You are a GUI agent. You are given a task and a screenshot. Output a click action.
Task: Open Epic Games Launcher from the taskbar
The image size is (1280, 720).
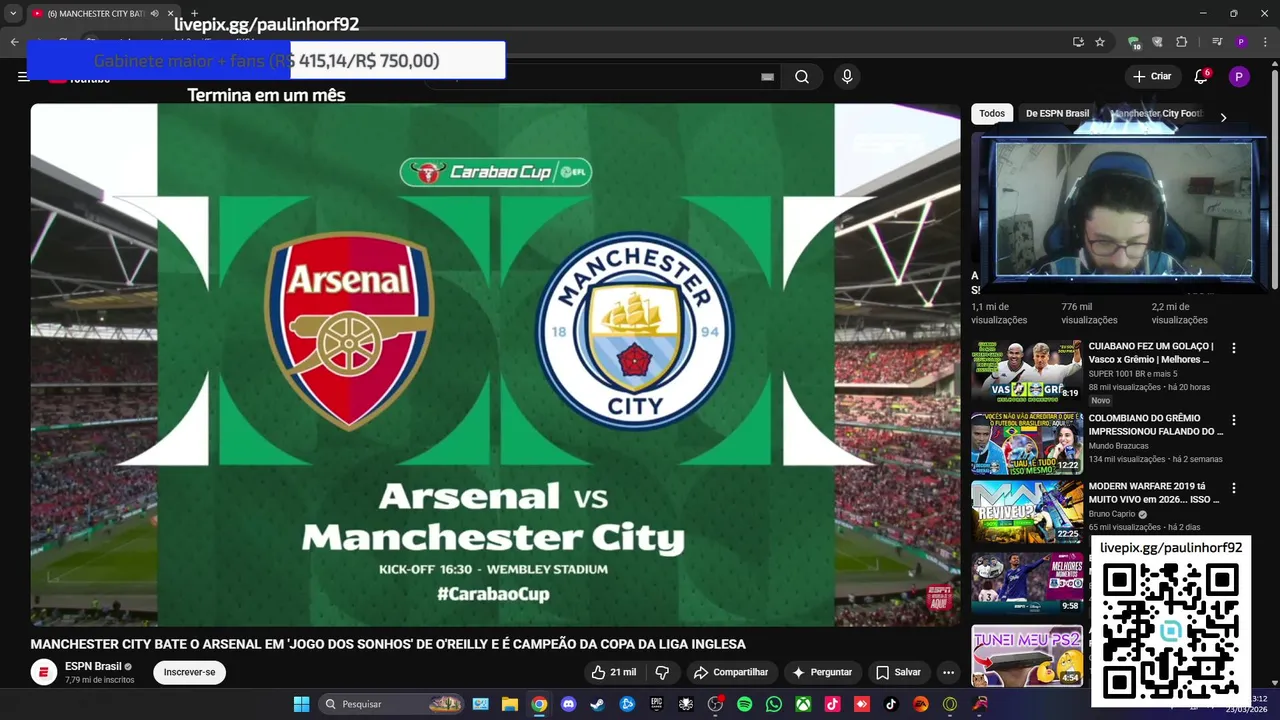pyautogui.click(x=656, y=704)
